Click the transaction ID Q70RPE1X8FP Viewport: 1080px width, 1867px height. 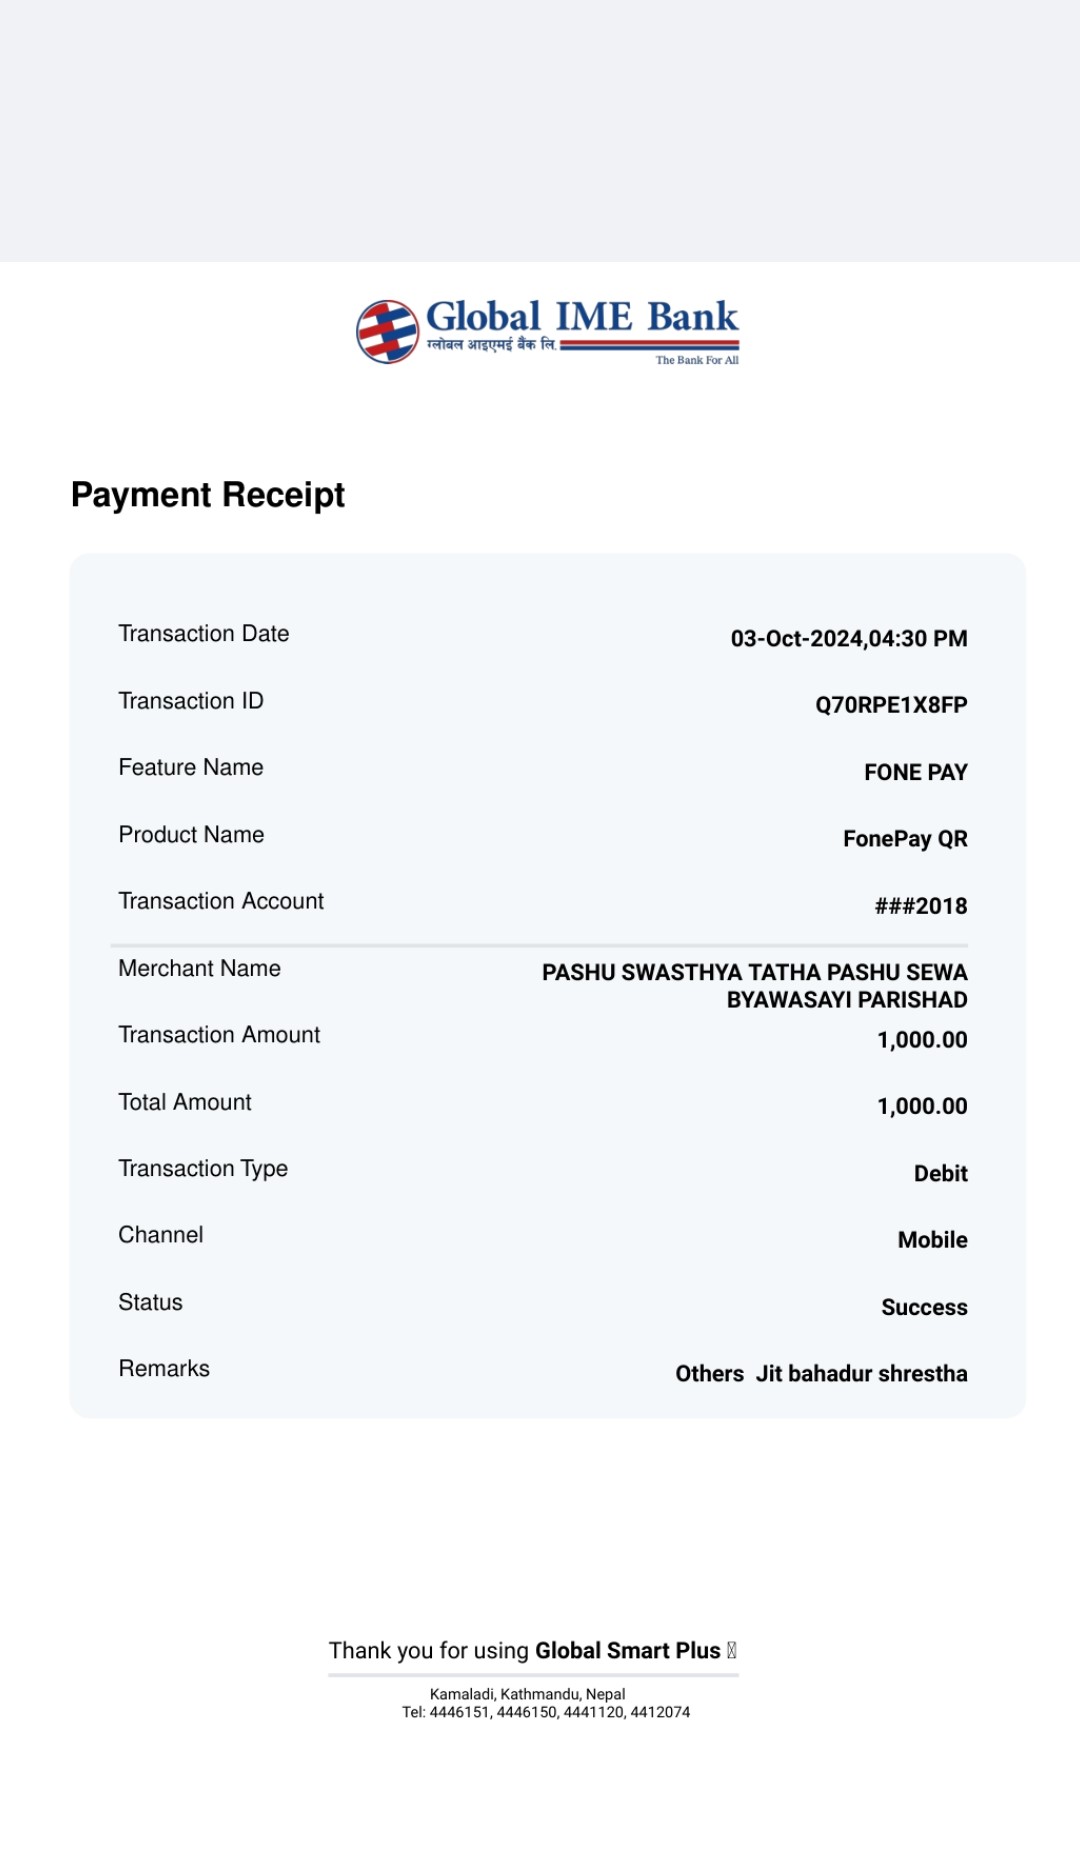coord(891,705)
